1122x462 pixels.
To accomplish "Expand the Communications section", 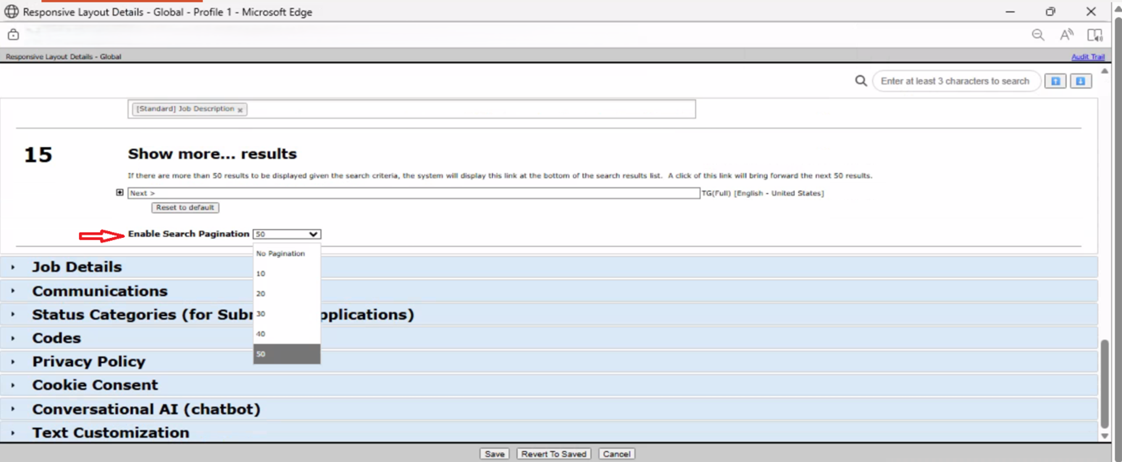I will point(99,291).
